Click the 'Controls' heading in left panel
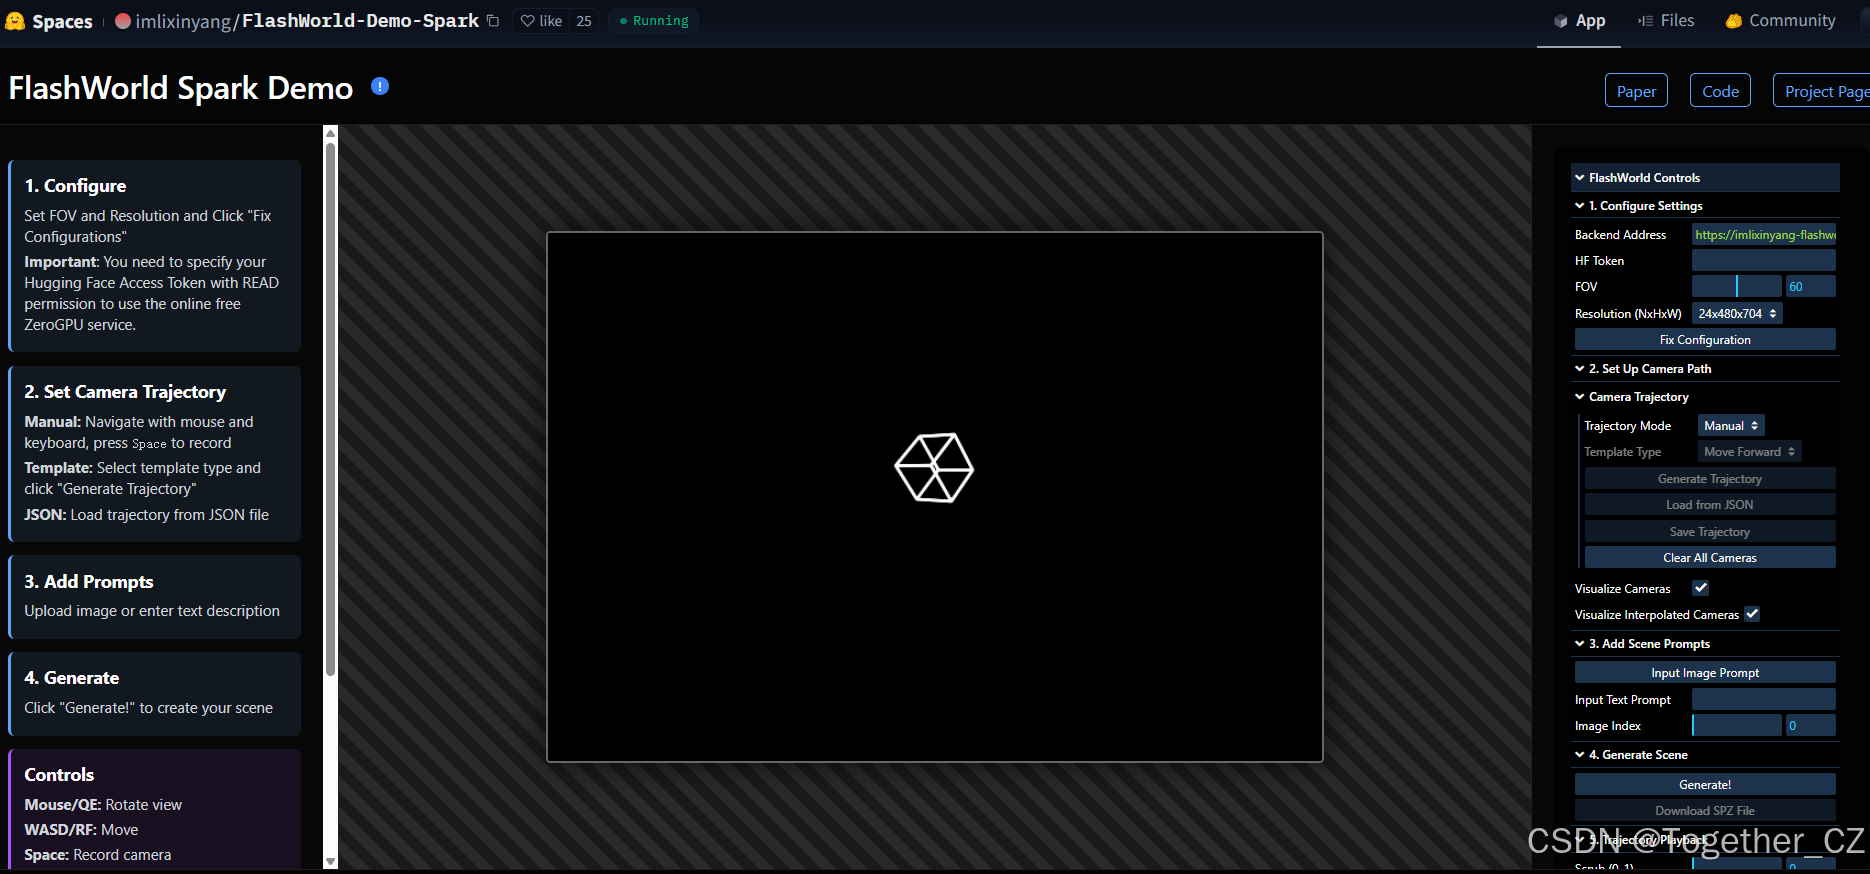This screenshot has width=1870, height=874. 59,774
